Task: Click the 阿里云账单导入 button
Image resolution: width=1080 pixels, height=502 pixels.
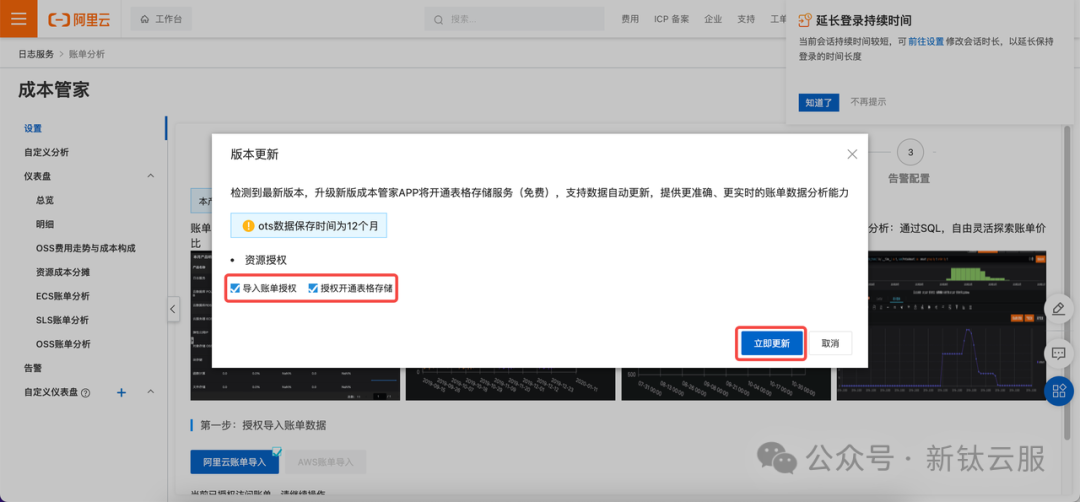Action: tap(234, 462)
